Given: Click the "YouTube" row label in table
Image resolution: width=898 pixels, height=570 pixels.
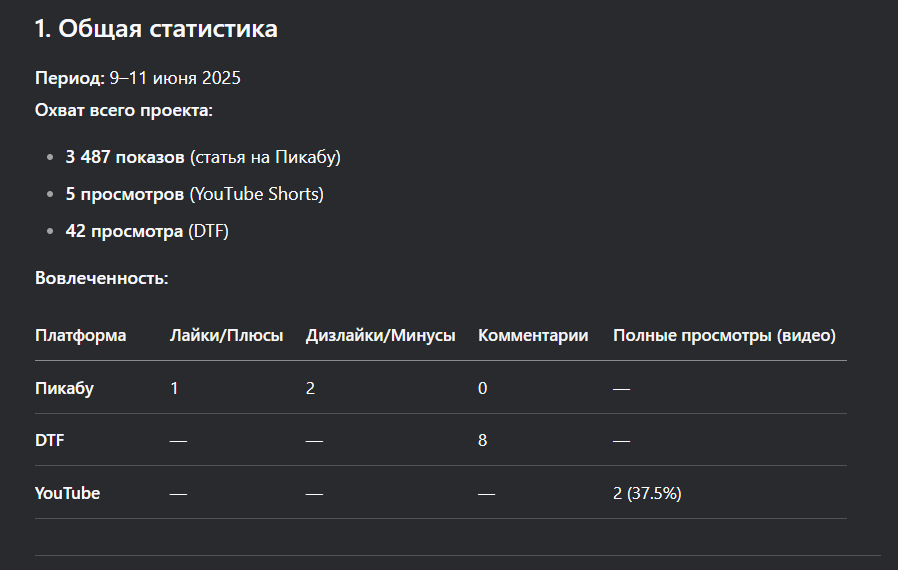Looking at the screenshot, I should (67, 493).
